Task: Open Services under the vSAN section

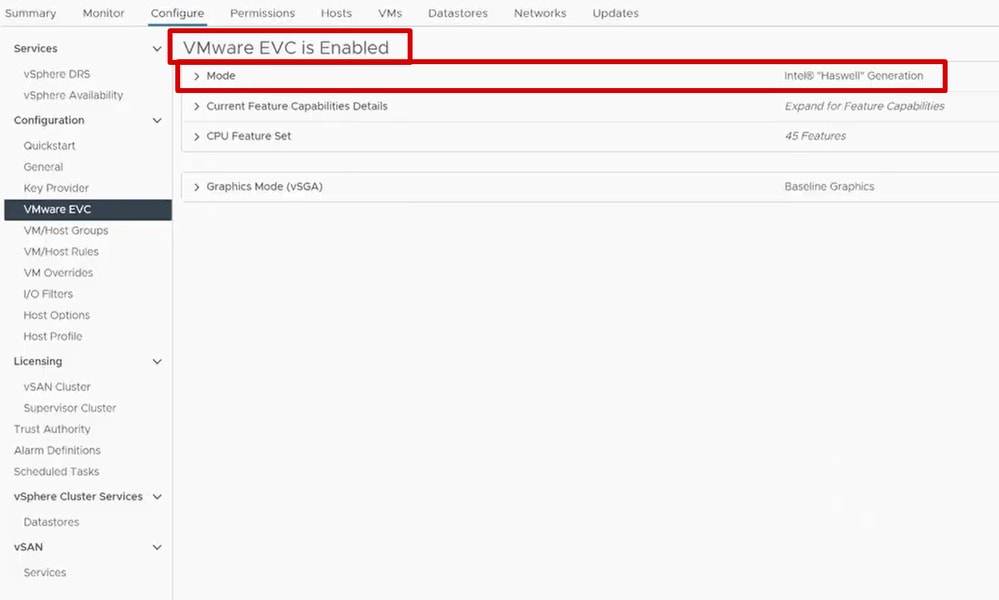Action: [45, 573]
